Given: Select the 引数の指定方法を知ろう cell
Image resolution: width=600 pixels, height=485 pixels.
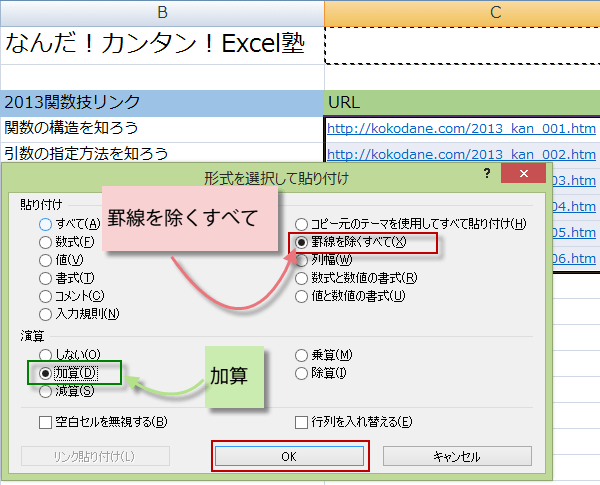Looking at the screenshot, I should coord(162,153).
